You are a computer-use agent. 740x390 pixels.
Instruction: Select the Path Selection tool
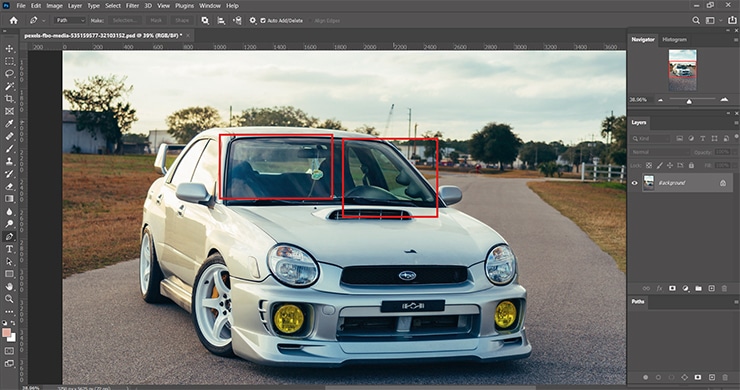click(9, 262)
